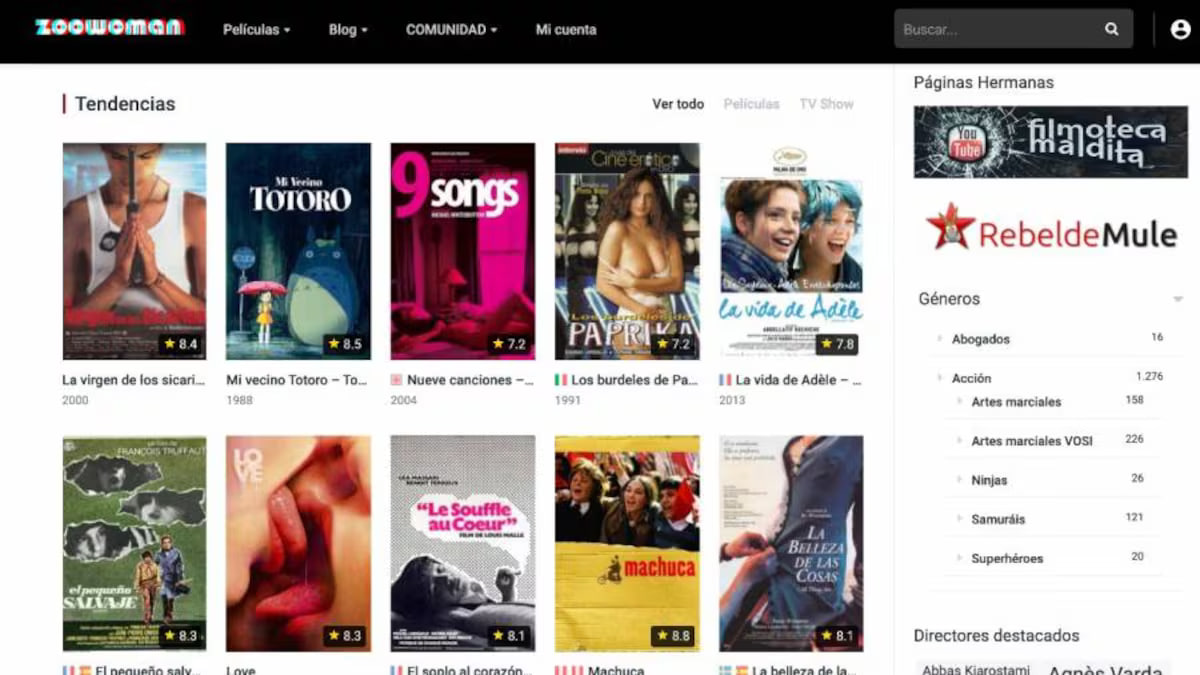Open the 9 Songs poster
Viewport: 1200px width, 675px height.
coord(462,251)
